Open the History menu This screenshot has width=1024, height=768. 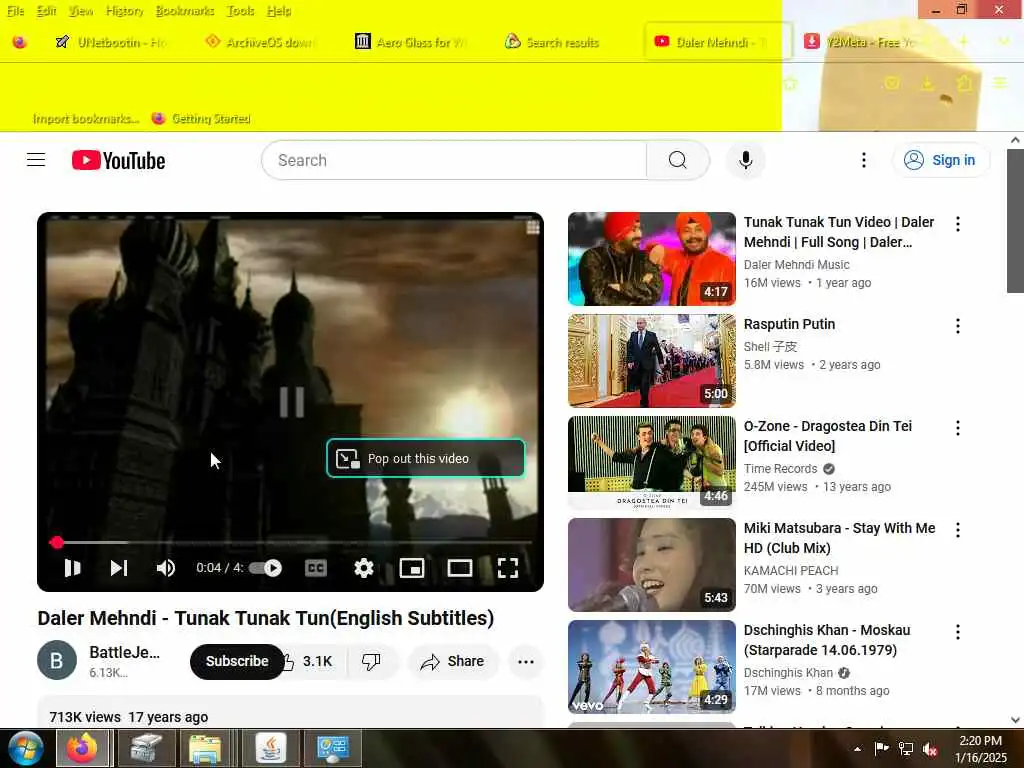[x=124, y=11]
